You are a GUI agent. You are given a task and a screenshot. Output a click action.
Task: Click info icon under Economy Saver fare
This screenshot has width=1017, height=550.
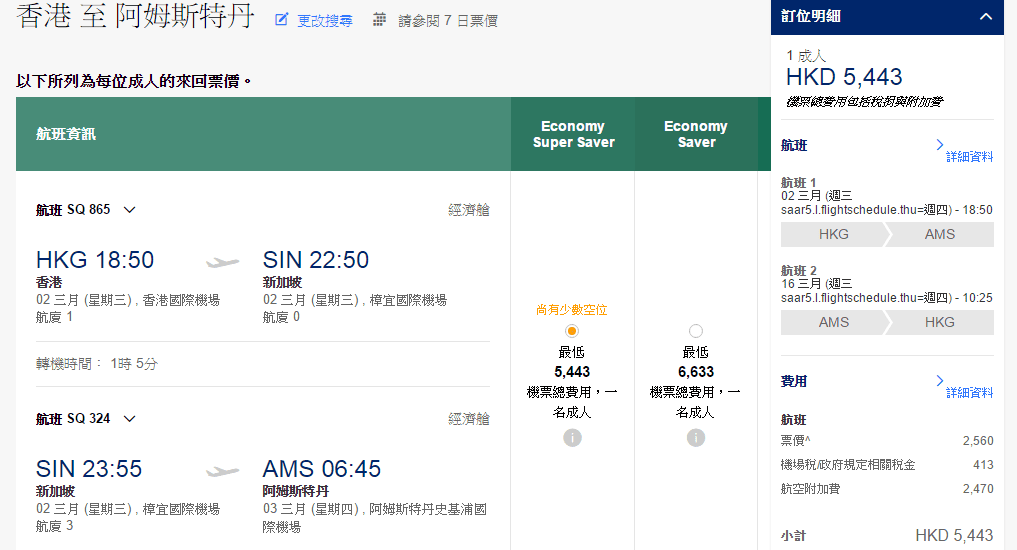tap(696, 437)
